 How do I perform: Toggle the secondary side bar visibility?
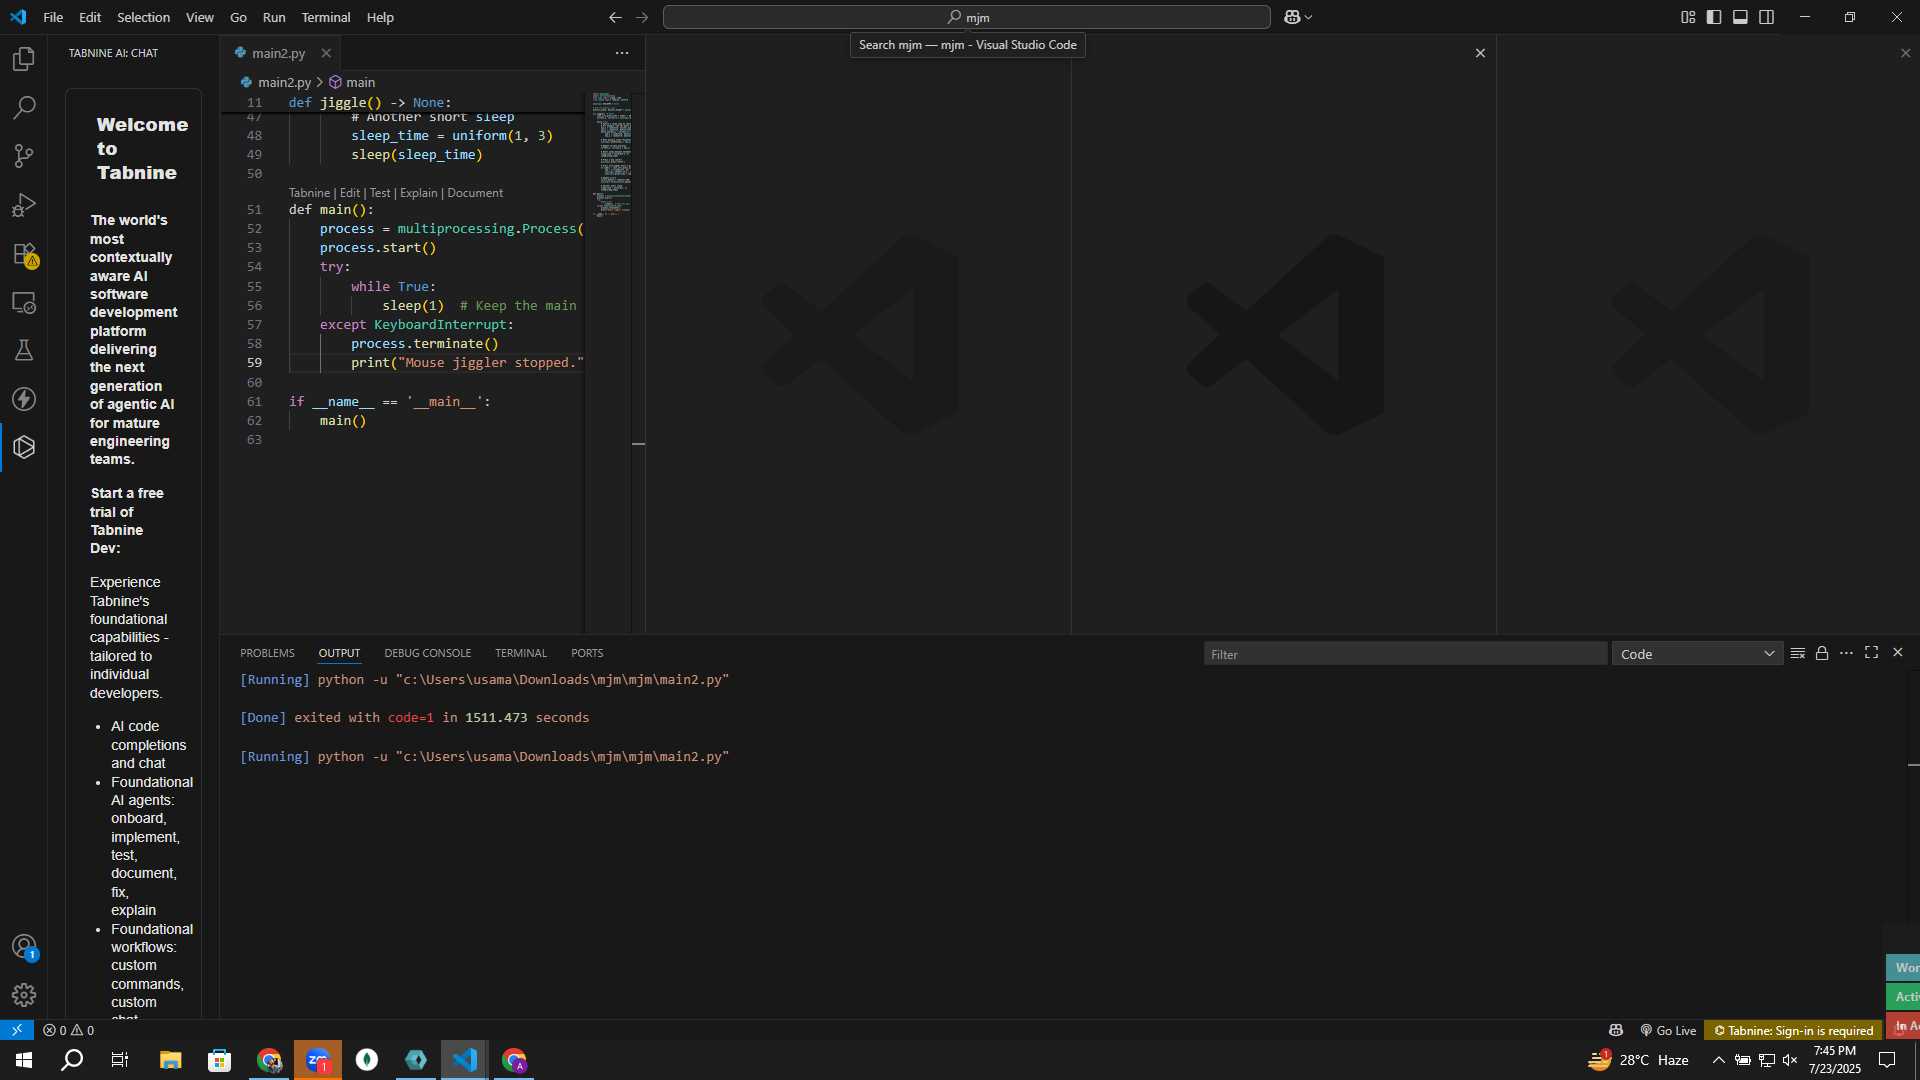pyautogui.click(x=1767, y=17)
